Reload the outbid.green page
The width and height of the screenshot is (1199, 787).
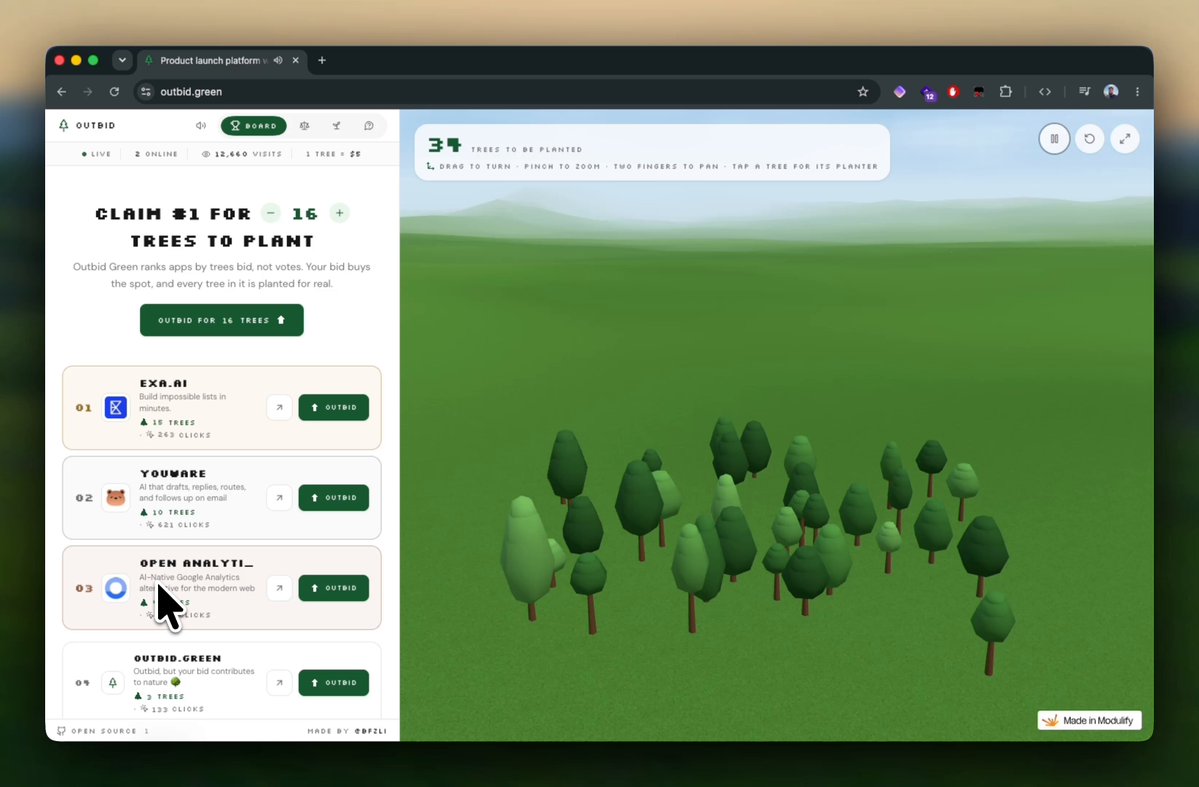pyautogui.click(x=114, y=92)
